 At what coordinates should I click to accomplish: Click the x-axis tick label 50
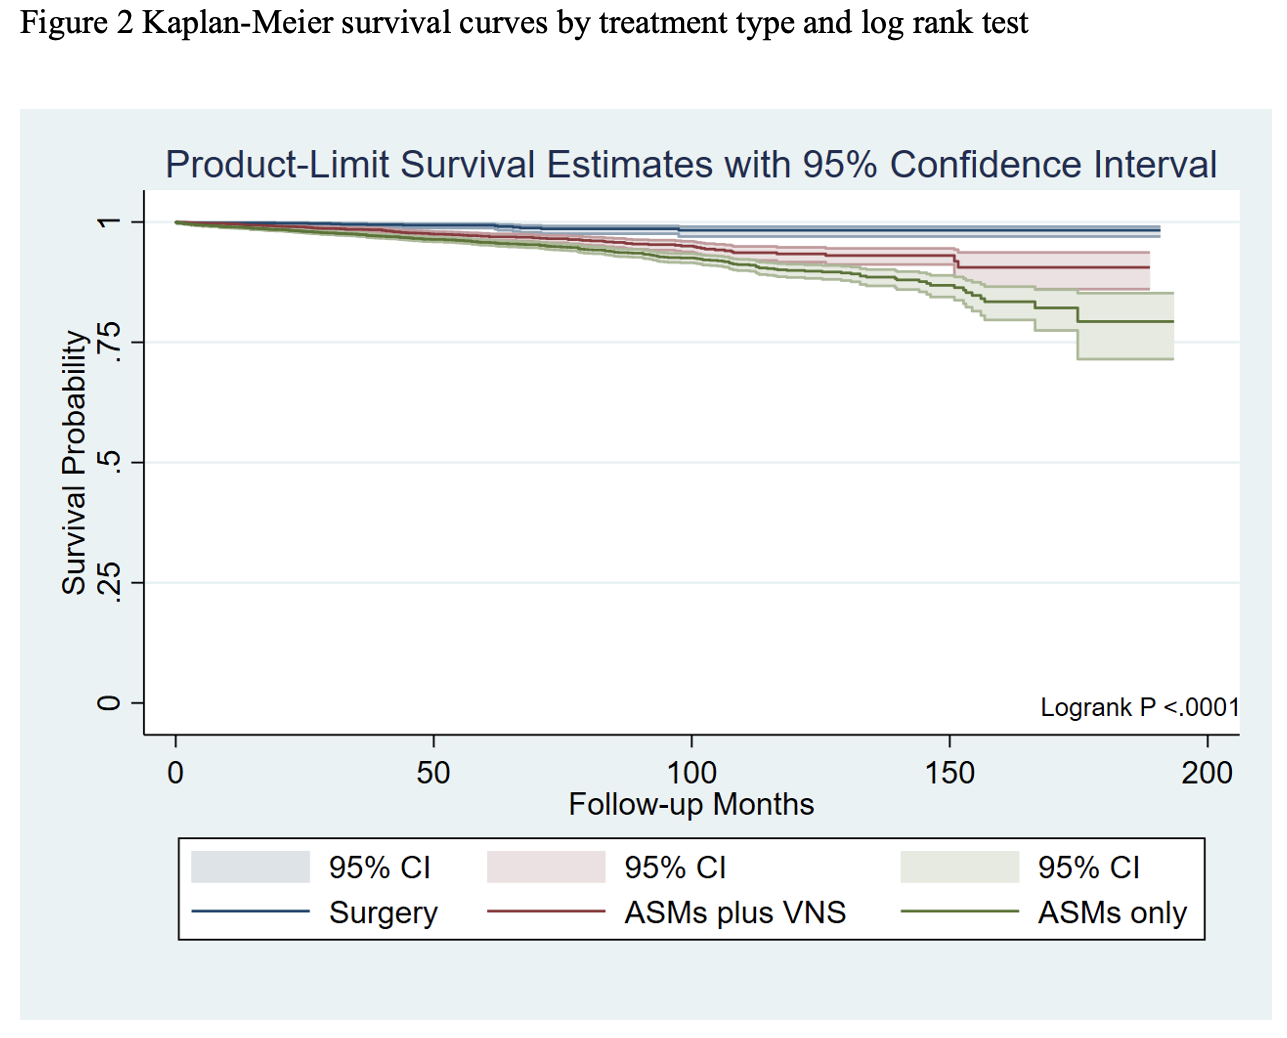point(433,773)
